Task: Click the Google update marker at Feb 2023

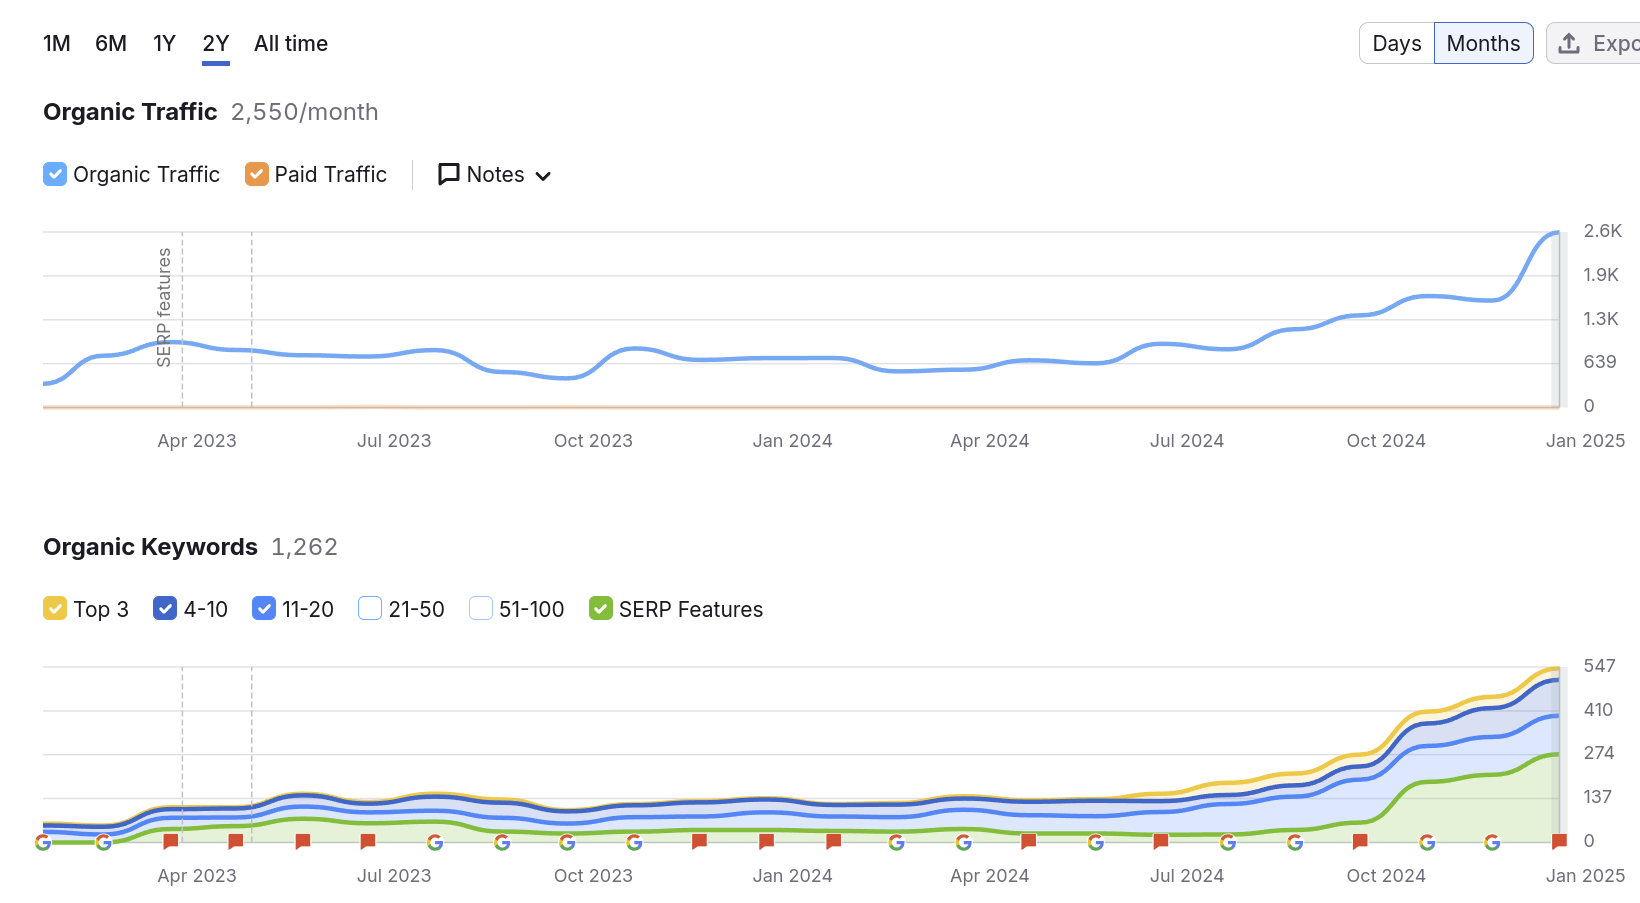Action: click(43, 842)
